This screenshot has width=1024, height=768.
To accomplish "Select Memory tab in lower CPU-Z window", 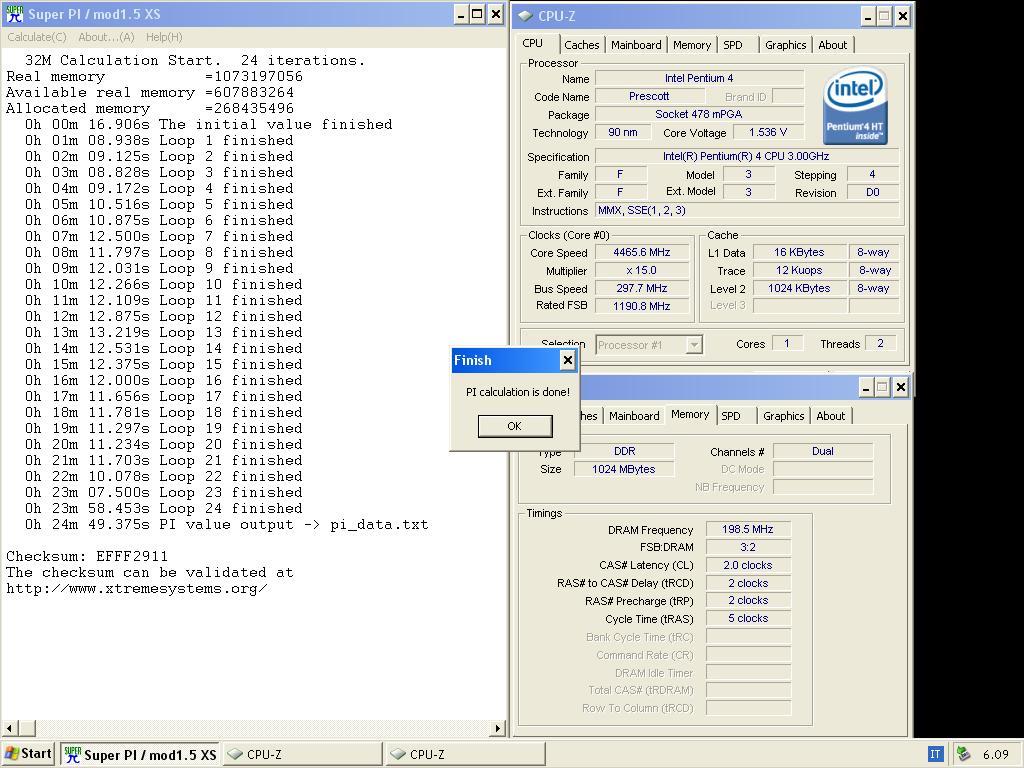I will (690, 415).
